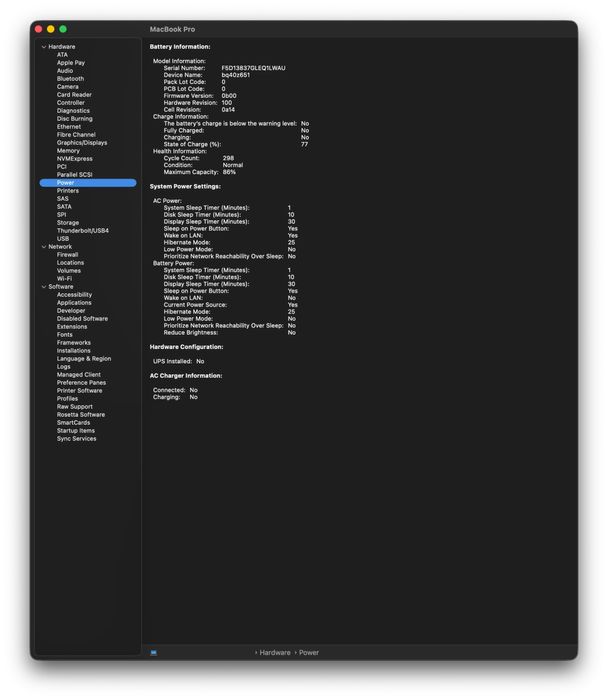Select Disc Burning in the sidebar

[75, 119]
